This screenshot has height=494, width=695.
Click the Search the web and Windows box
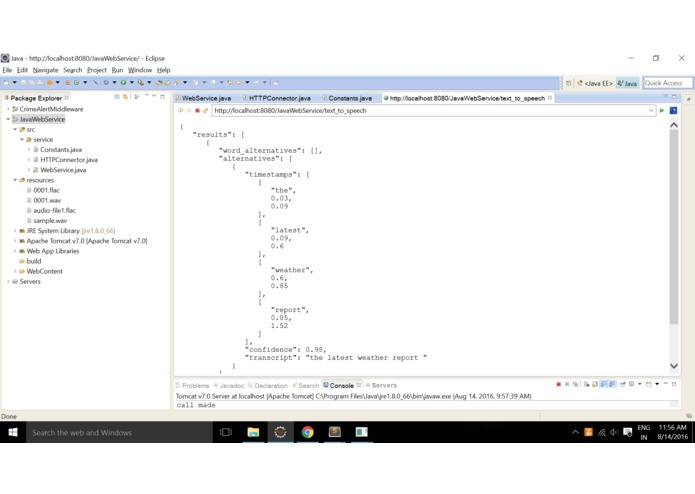click(x=119, y=432)
